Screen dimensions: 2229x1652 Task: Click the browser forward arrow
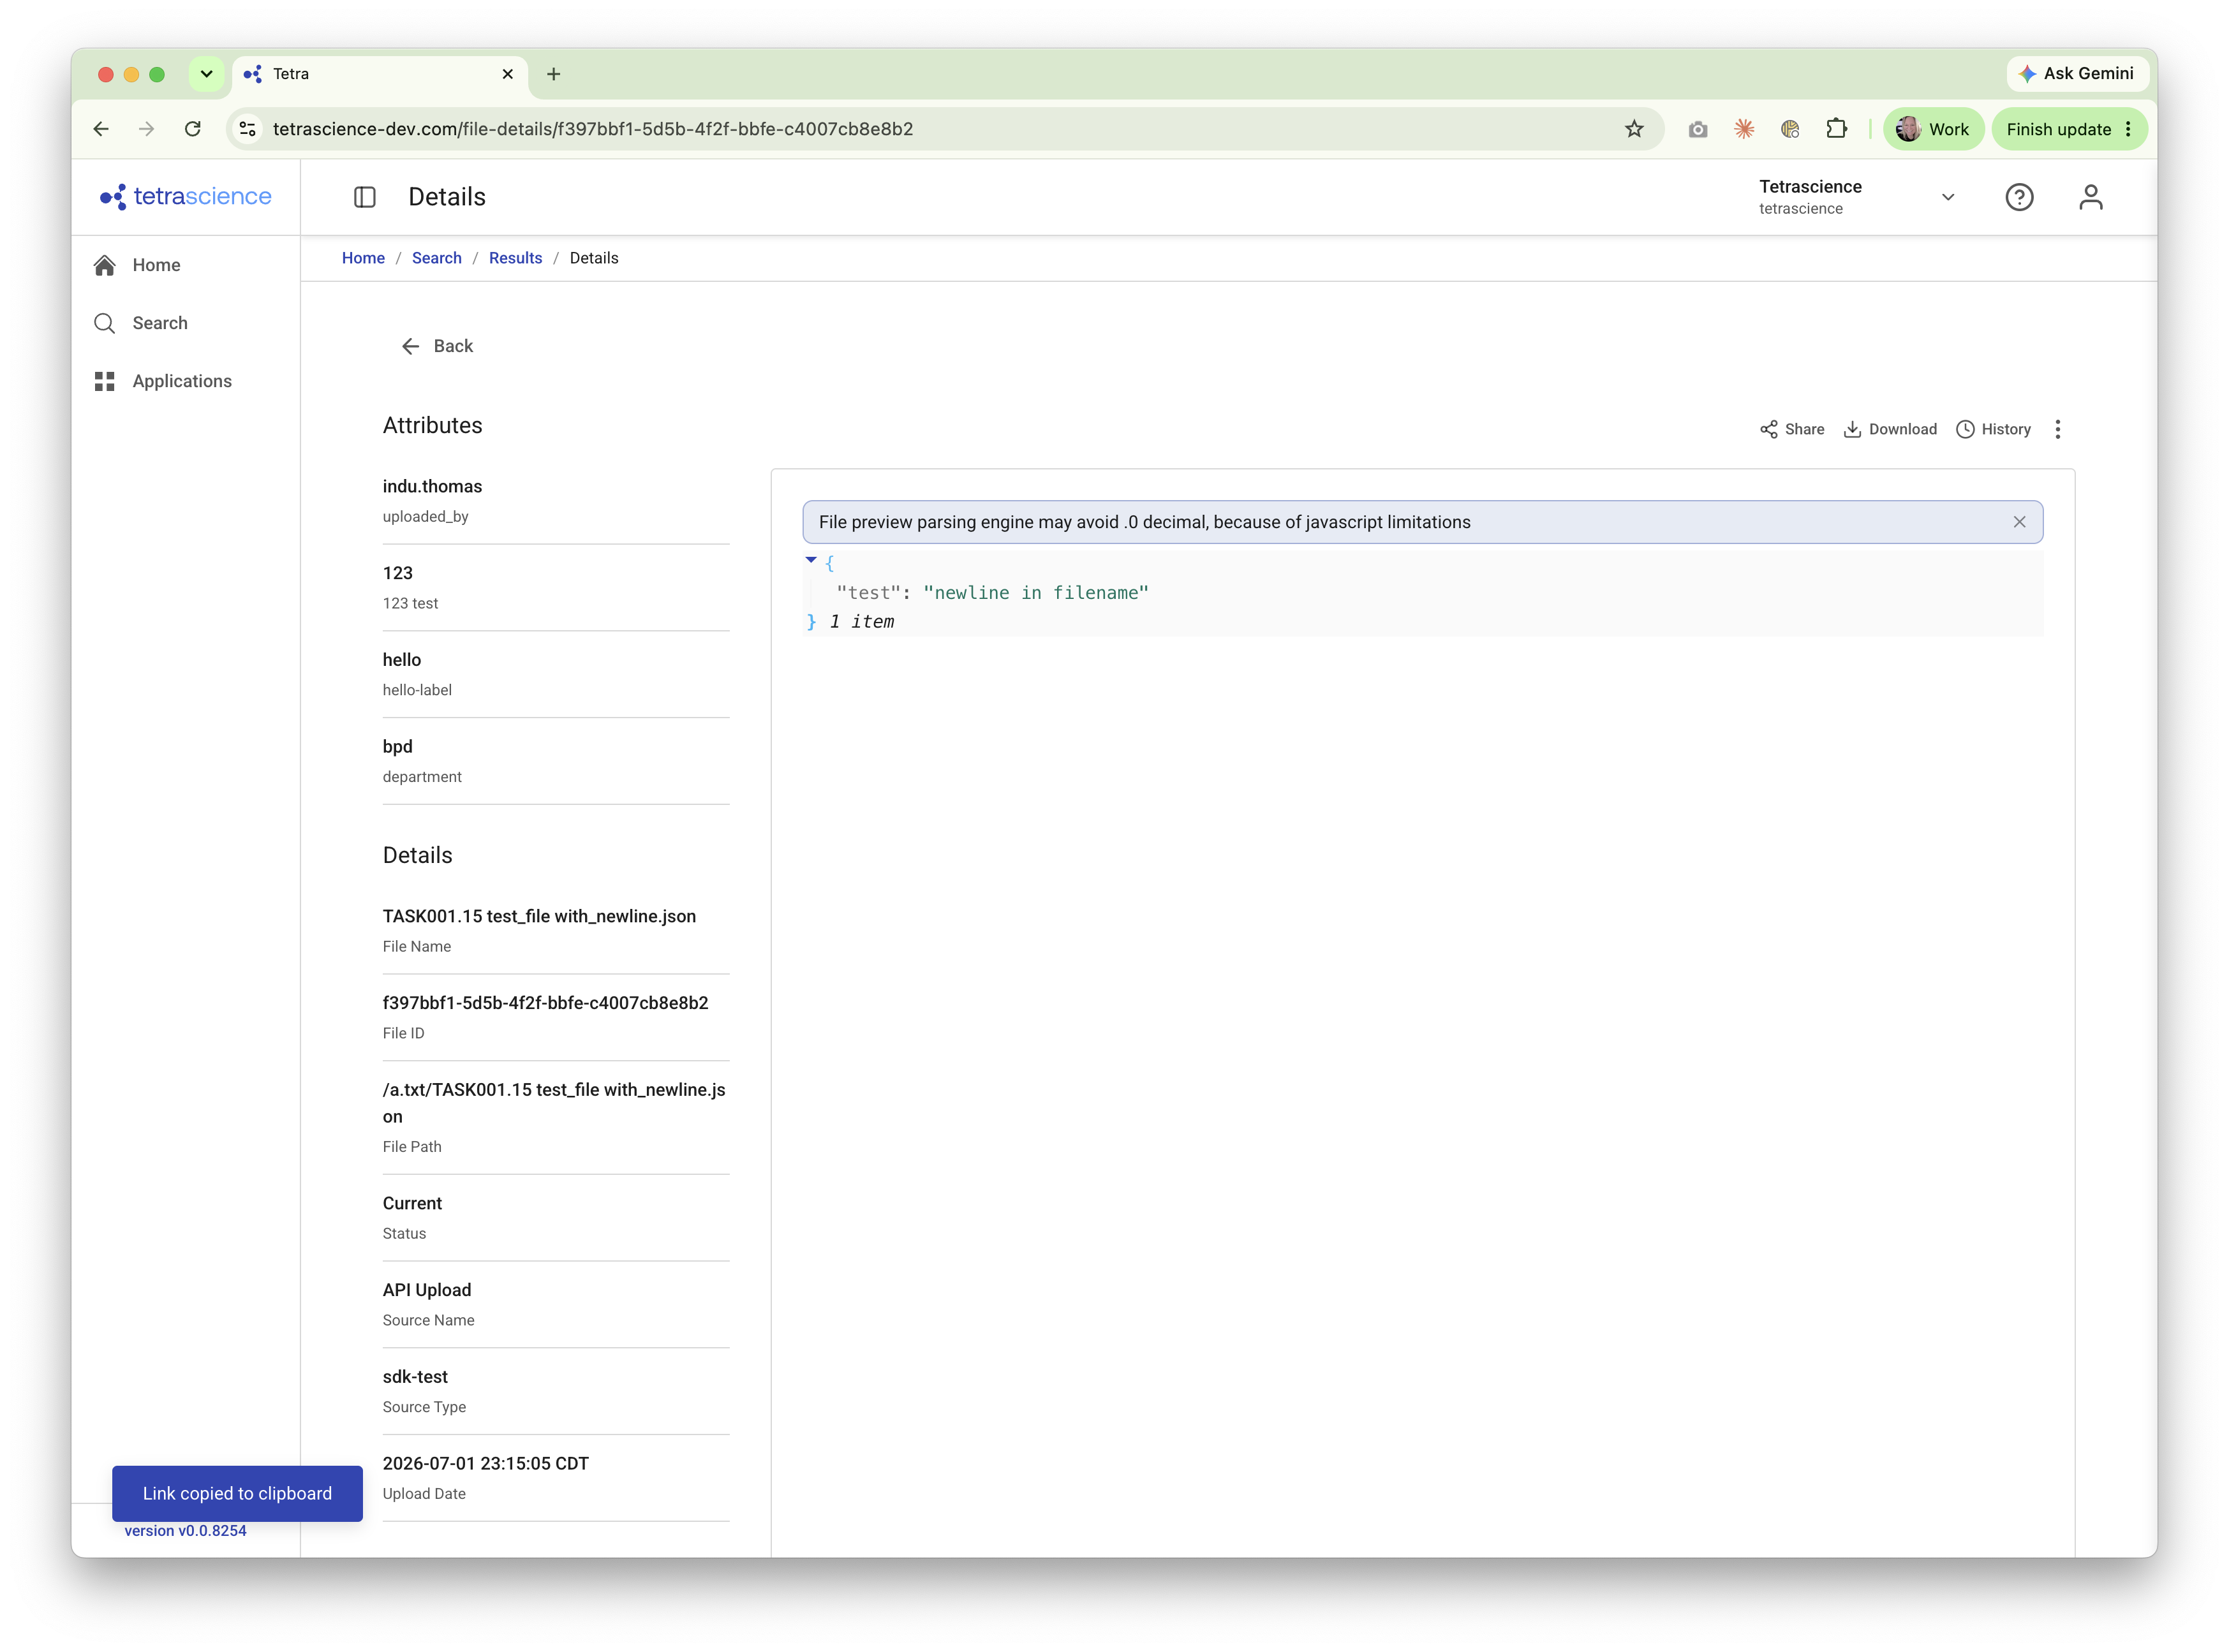[x=147, y=129]
